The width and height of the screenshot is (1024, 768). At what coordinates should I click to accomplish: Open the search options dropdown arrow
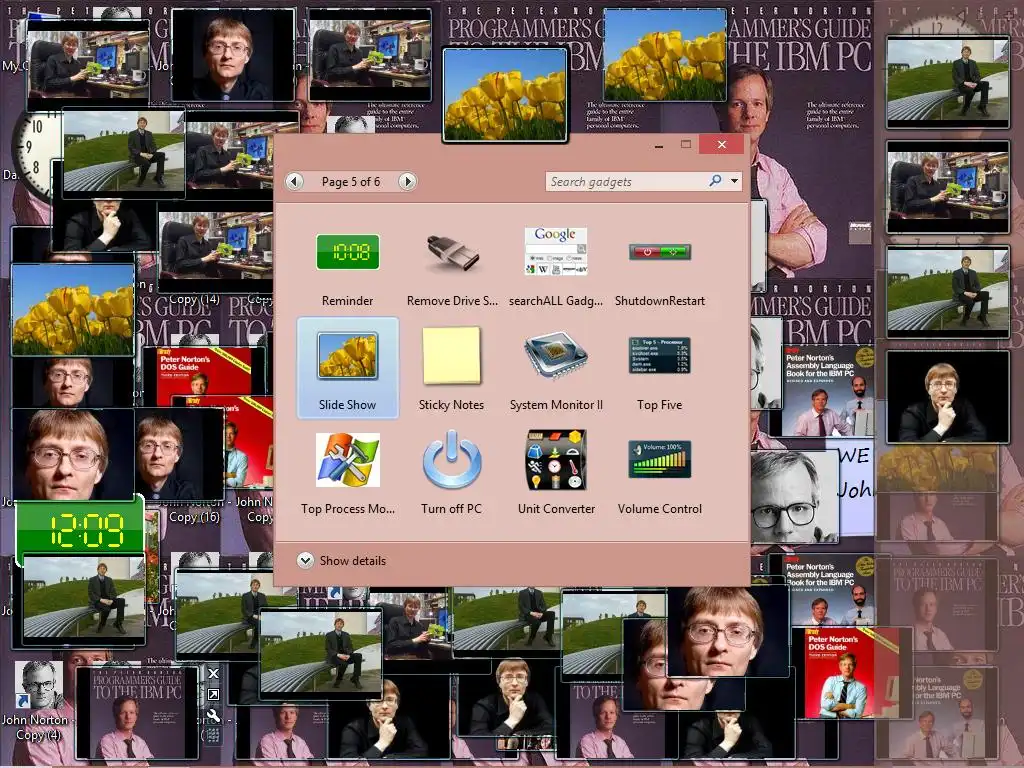click(735, 181)
